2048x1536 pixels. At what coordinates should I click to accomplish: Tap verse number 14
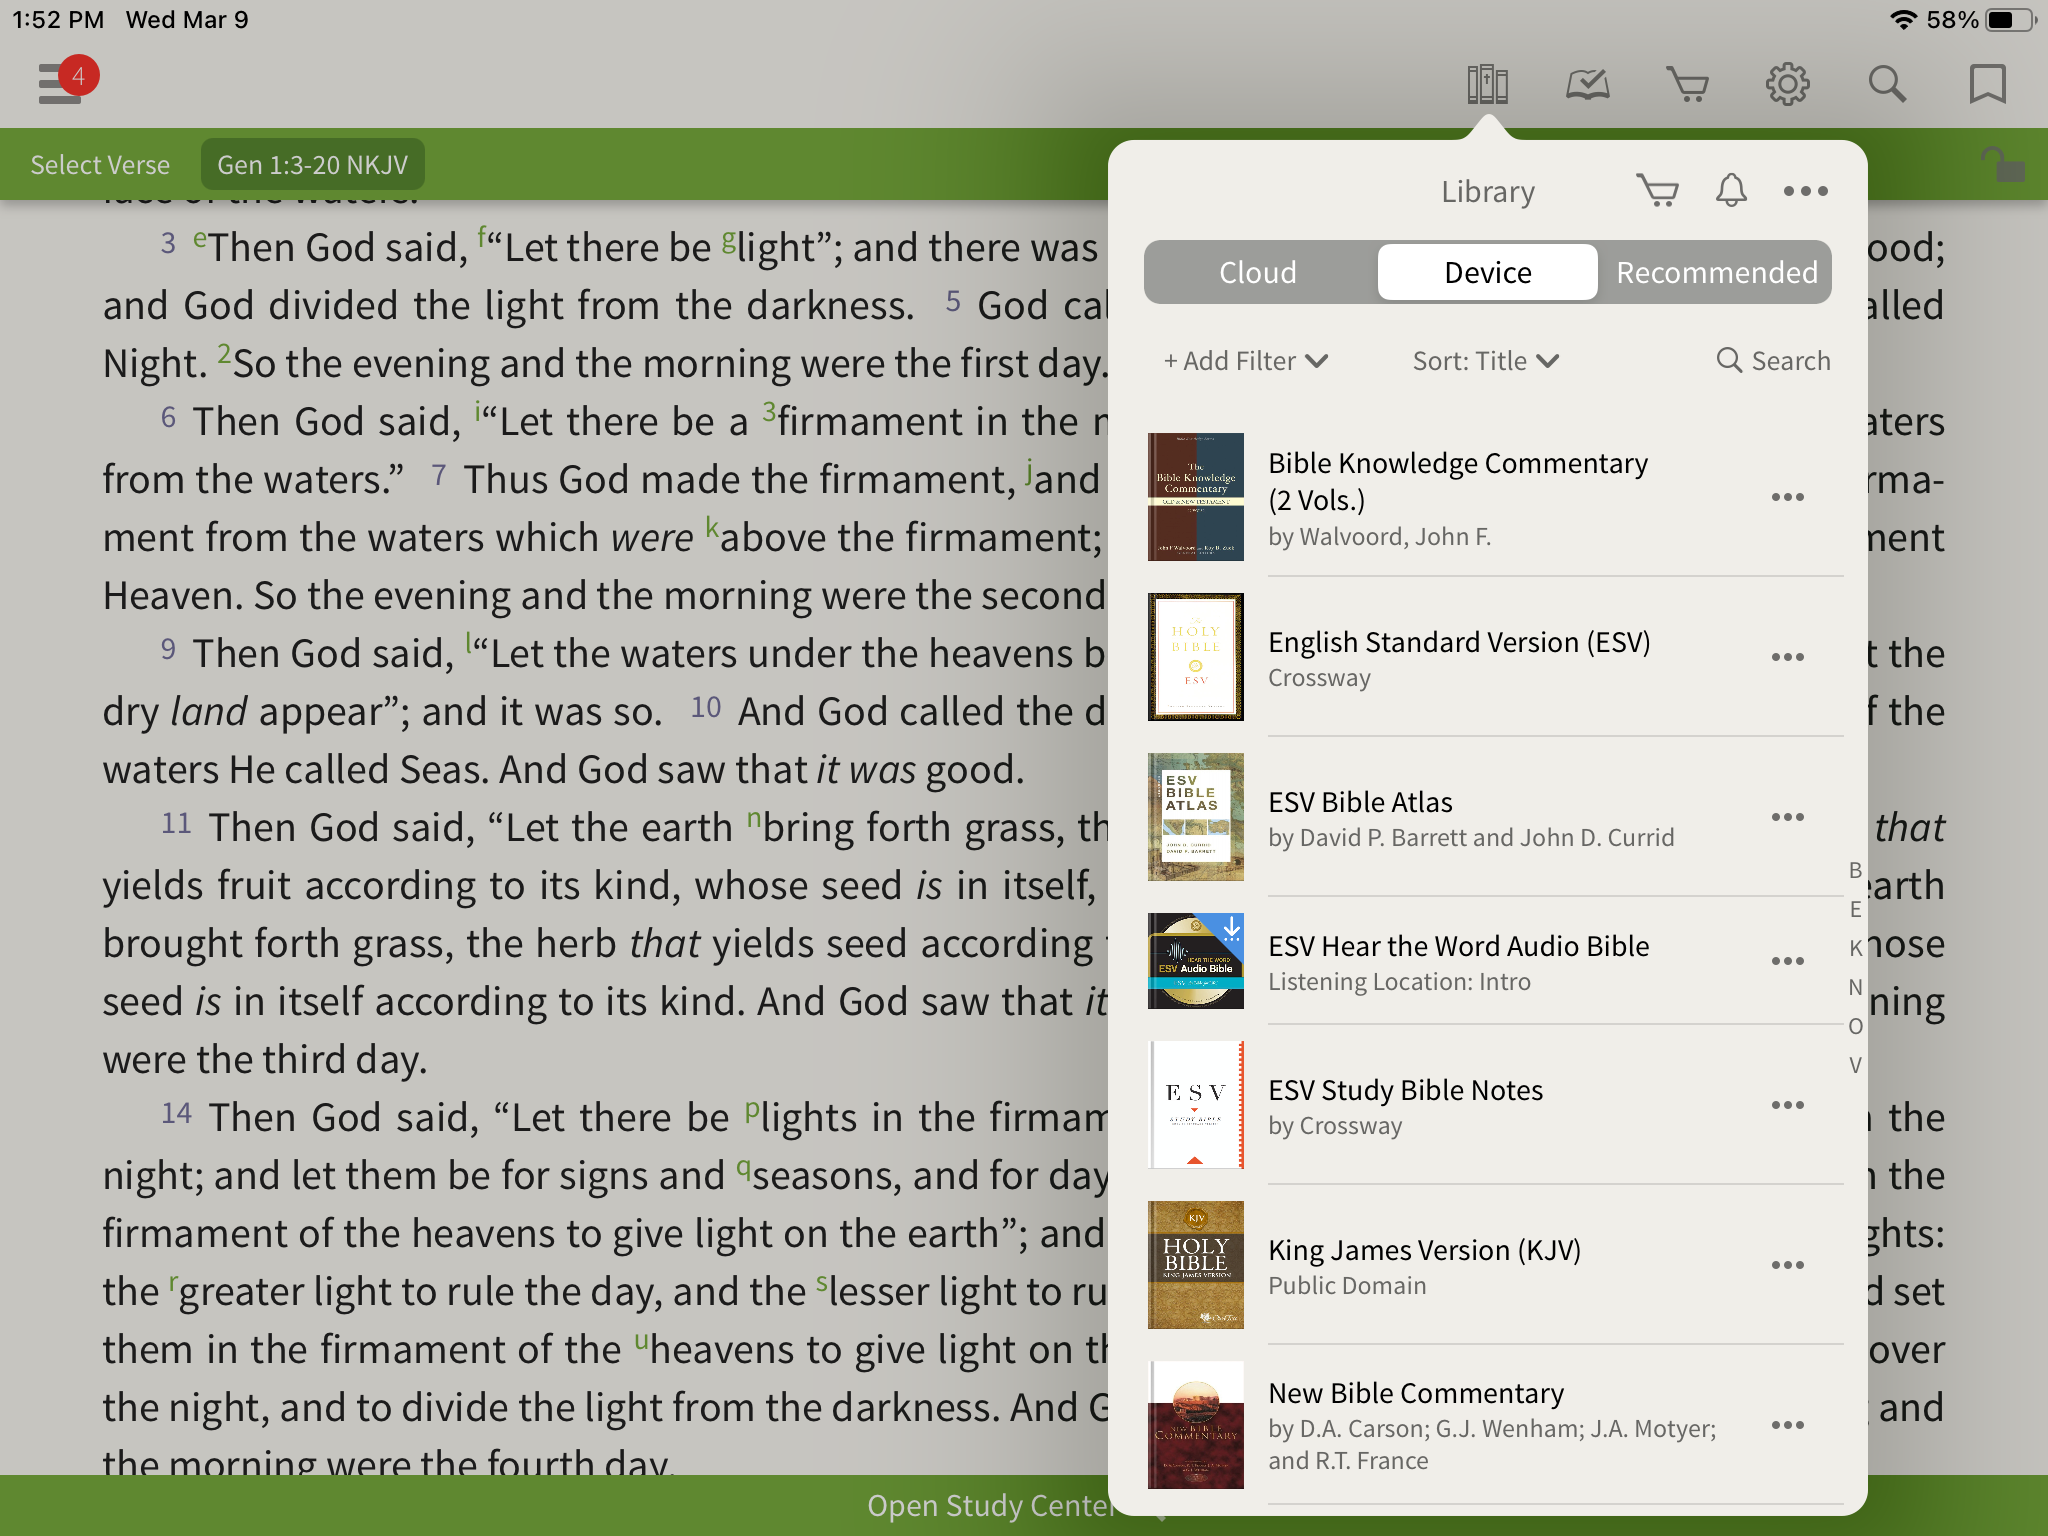tap(176, 1113)
